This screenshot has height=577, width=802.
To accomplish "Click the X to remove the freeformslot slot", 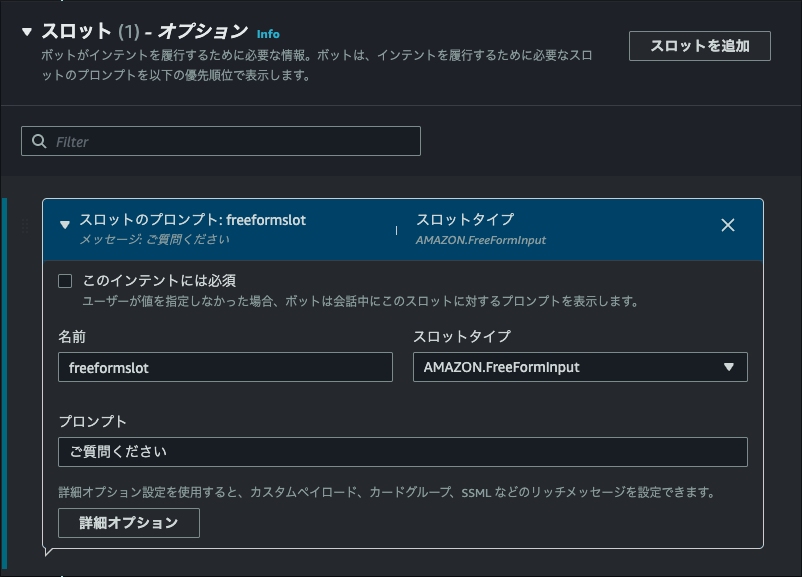I will 728,225.
